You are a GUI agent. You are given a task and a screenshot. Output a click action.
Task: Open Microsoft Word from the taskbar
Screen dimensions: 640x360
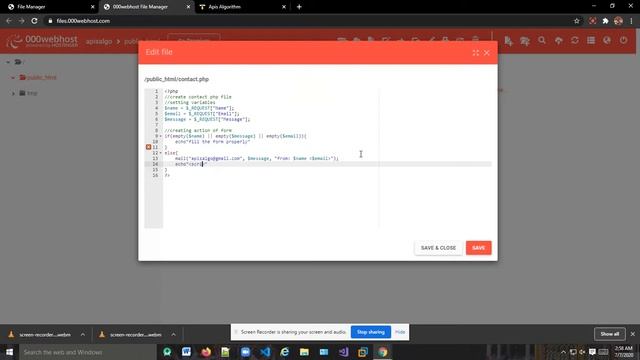(186, 352)
